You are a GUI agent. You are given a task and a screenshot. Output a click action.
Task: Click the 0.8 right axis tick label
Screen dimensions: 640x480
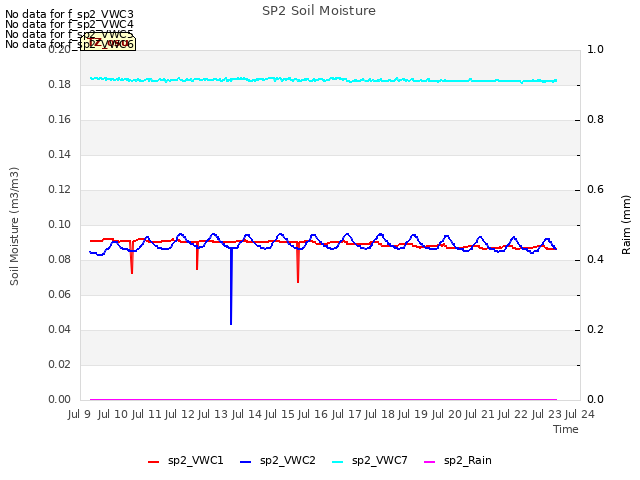[595, 120]
